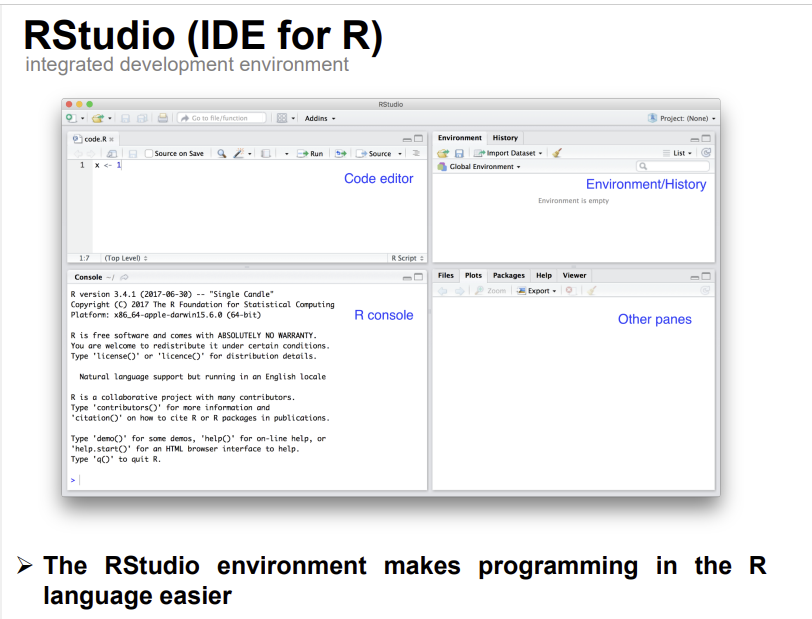
Task: Click the editor forward navigation arrow
Action: pyautogui.click(x=91, y=153)
